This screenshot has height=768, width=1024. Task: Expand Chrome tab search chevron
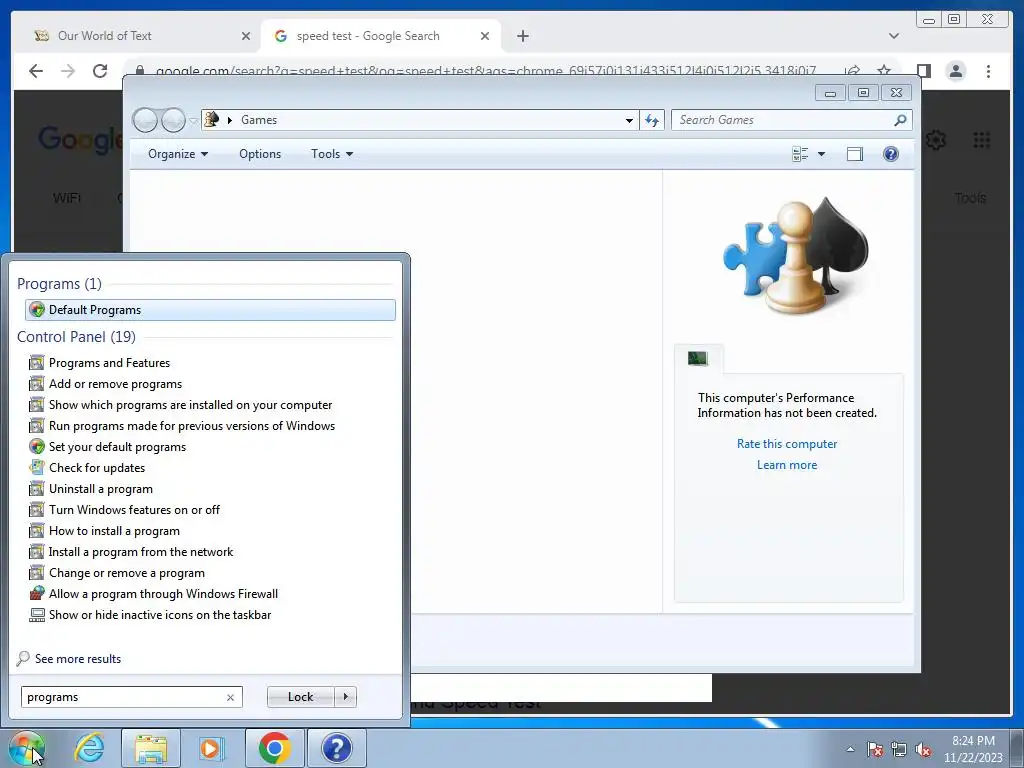click(x=893, y=36)
